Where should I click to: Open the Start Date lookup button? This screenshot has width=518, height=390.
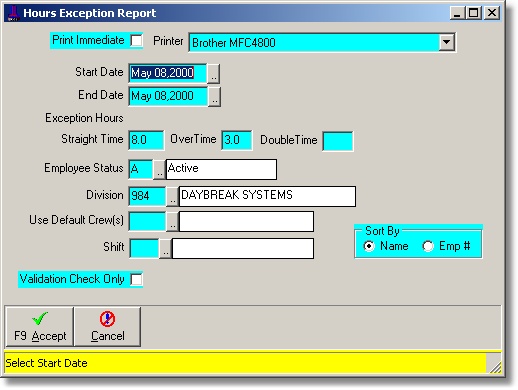point(213,73)
